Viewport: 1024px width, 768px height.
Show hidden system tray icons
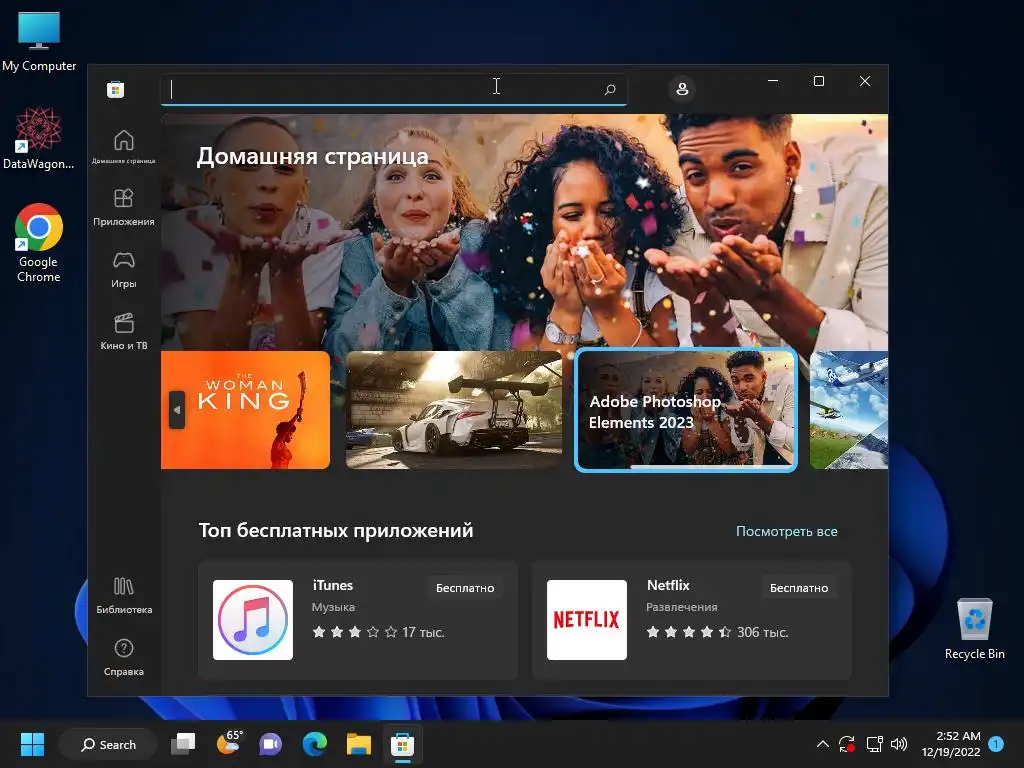pos(823,744)
